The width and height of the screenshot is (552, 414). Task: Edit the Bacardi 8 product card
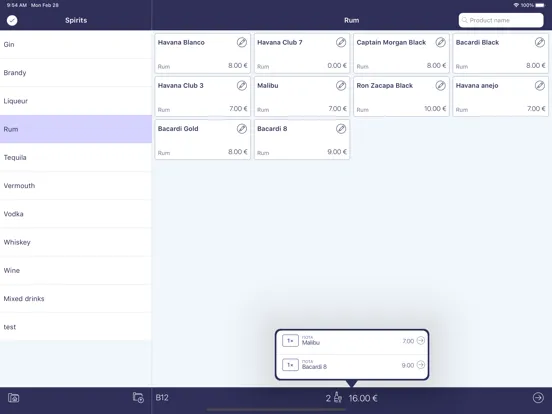[x=341, y=129]
